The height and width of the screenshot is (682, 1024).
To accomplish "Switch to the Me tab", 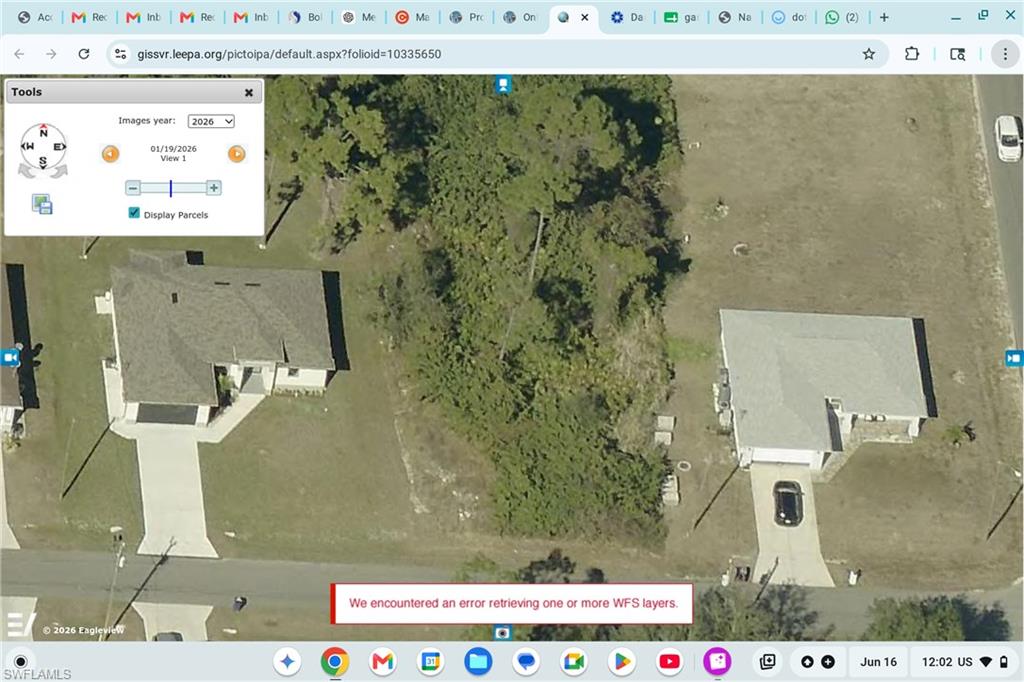I will 359,18.
